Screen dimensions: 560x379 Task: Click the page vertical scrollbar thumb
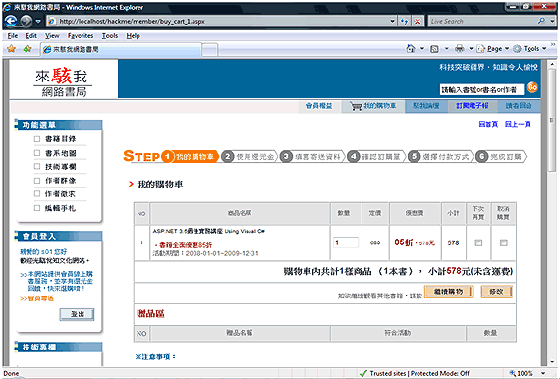(551, 120)
